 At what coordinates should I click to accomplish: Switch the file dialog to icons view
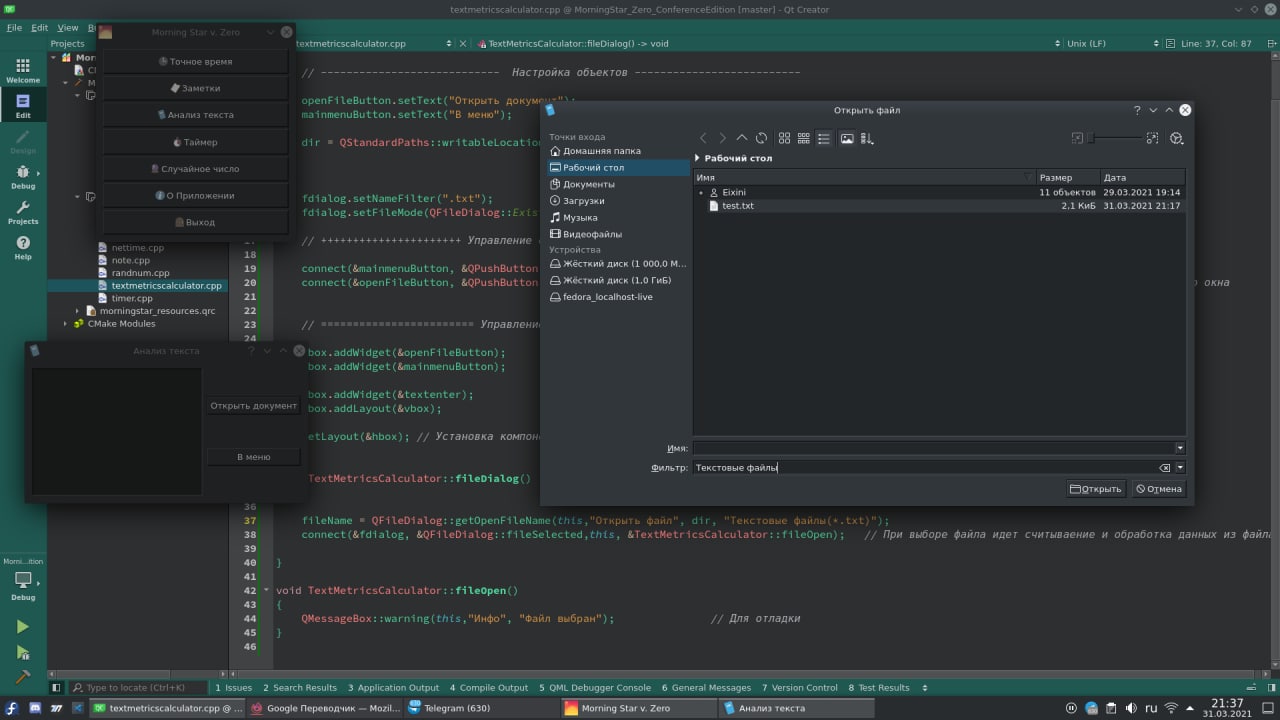784,138
